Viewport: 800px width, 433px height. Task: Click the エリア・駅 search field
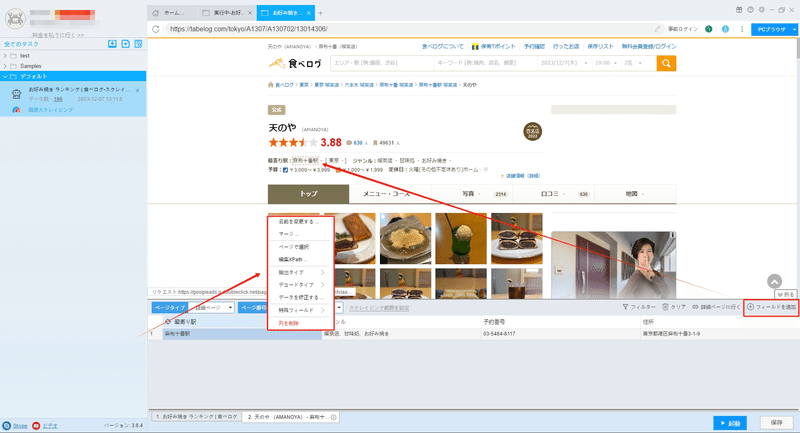click(x=382, y=63)
